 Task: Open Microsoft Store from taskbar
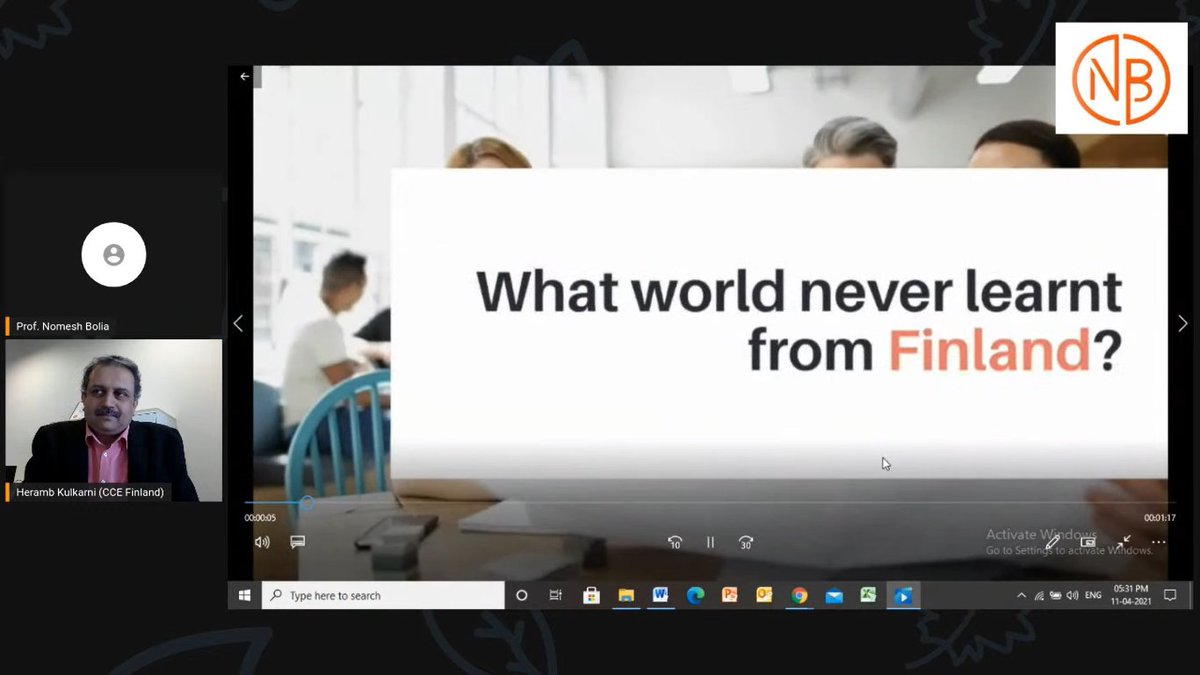coord(591,595)
